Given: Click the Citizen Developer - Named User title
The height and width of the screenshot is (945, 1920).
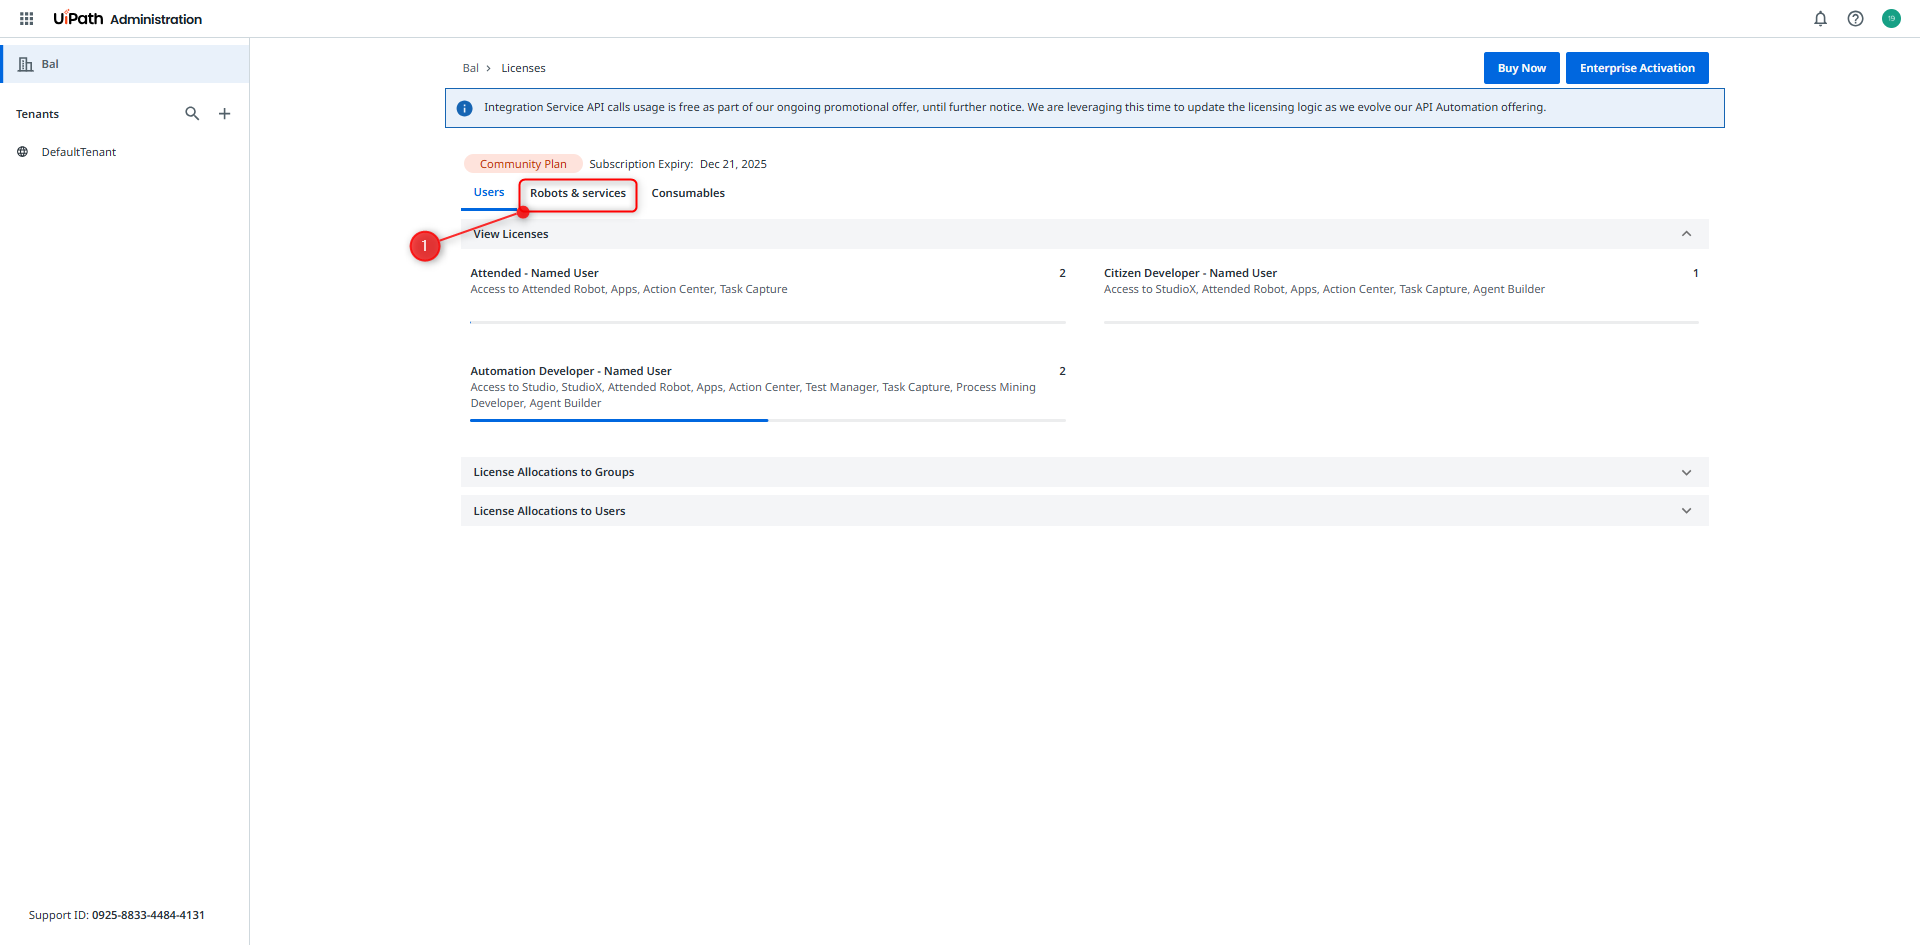Looking at the screenshot, I should [x=1190, y=273].
